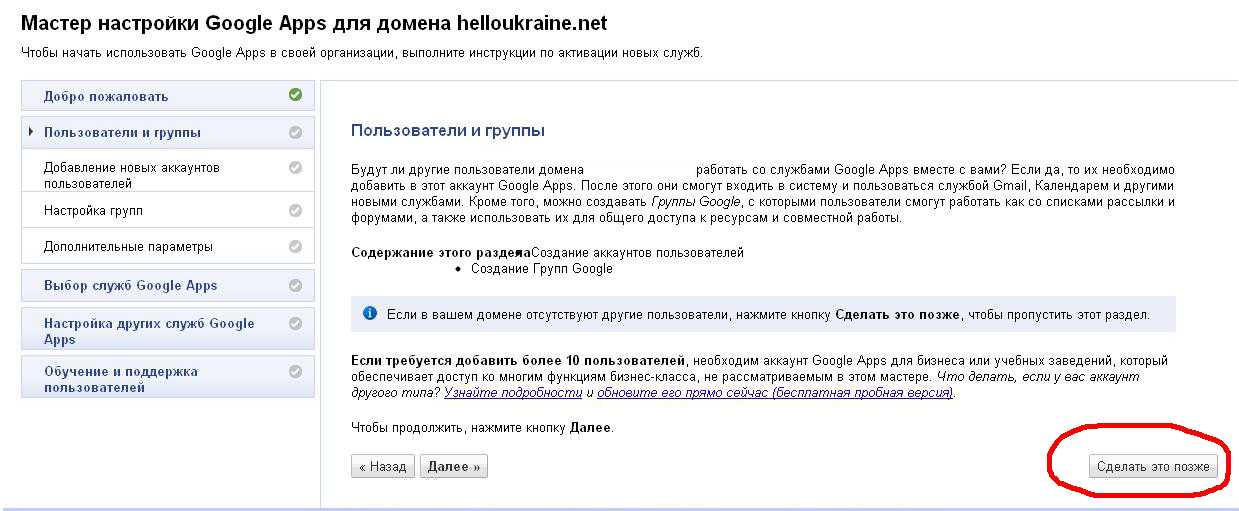The width and height of the screenshot is (1239, 511).
Task: Open Обучение и поддержка пользователей section
Action: (x=168, y=379)
